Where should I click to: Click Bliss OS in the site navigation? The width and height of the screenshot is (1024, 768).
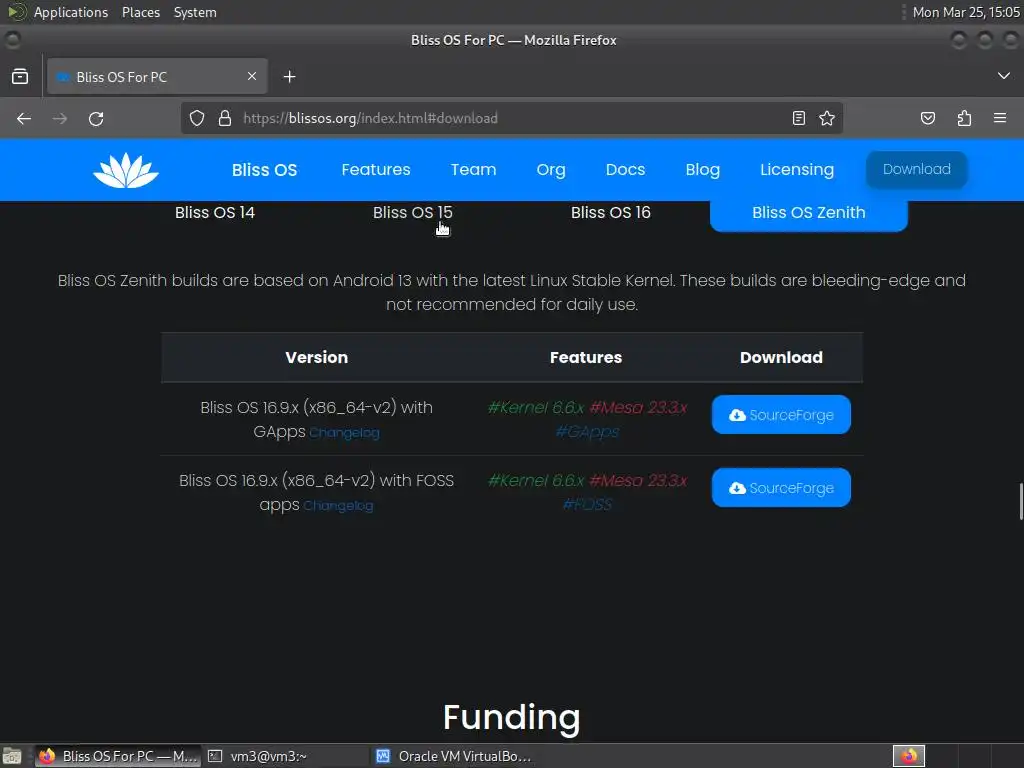[x=264, y=170]
